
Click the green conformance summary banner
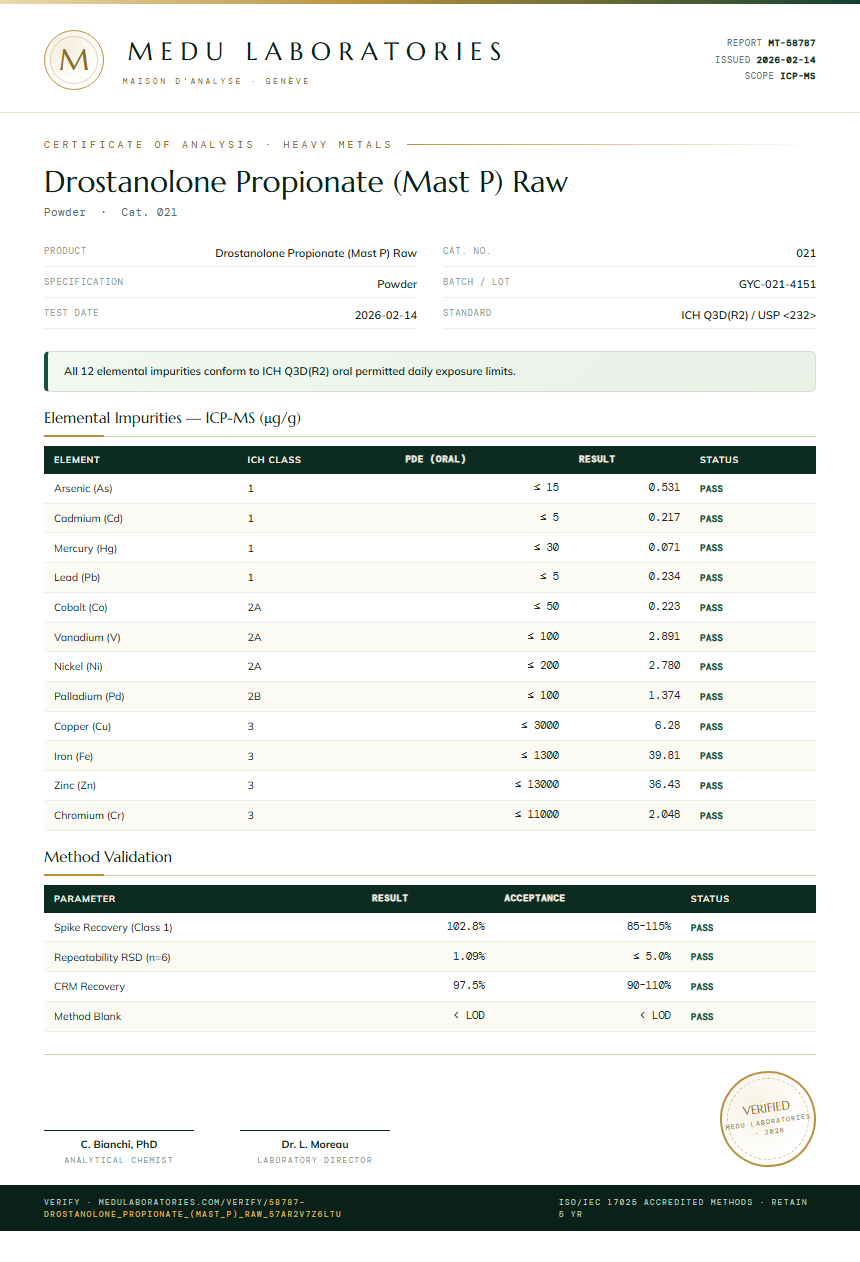[x=430, y=371]
